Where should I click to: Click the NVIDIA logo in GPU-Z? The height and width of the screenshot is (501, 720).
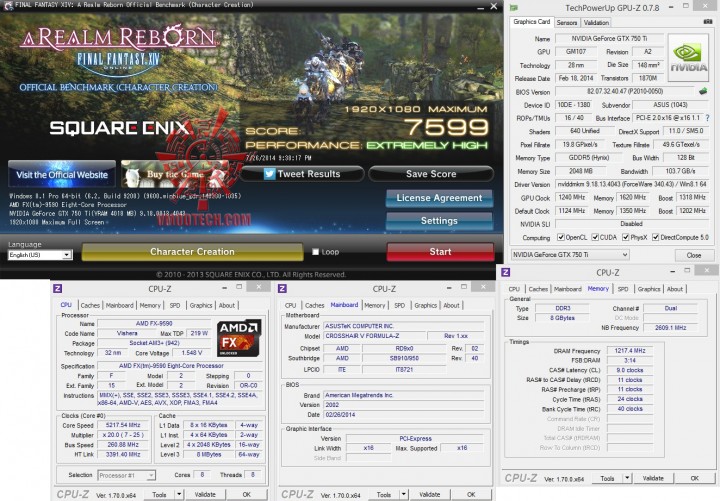point(689,57)
